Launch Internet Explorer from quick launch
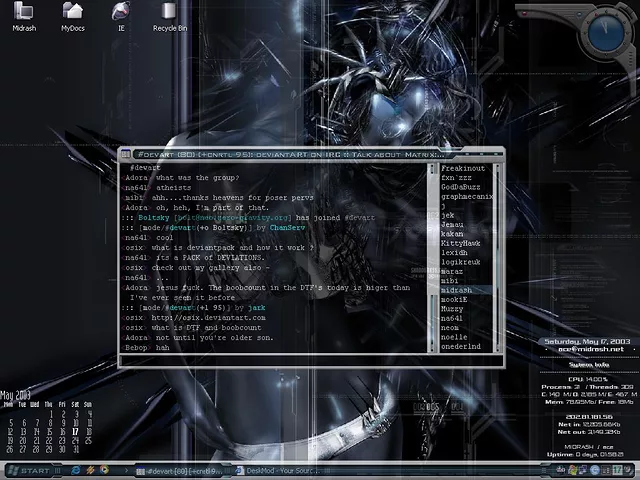 pyautogui.click(x=76, y=471)
